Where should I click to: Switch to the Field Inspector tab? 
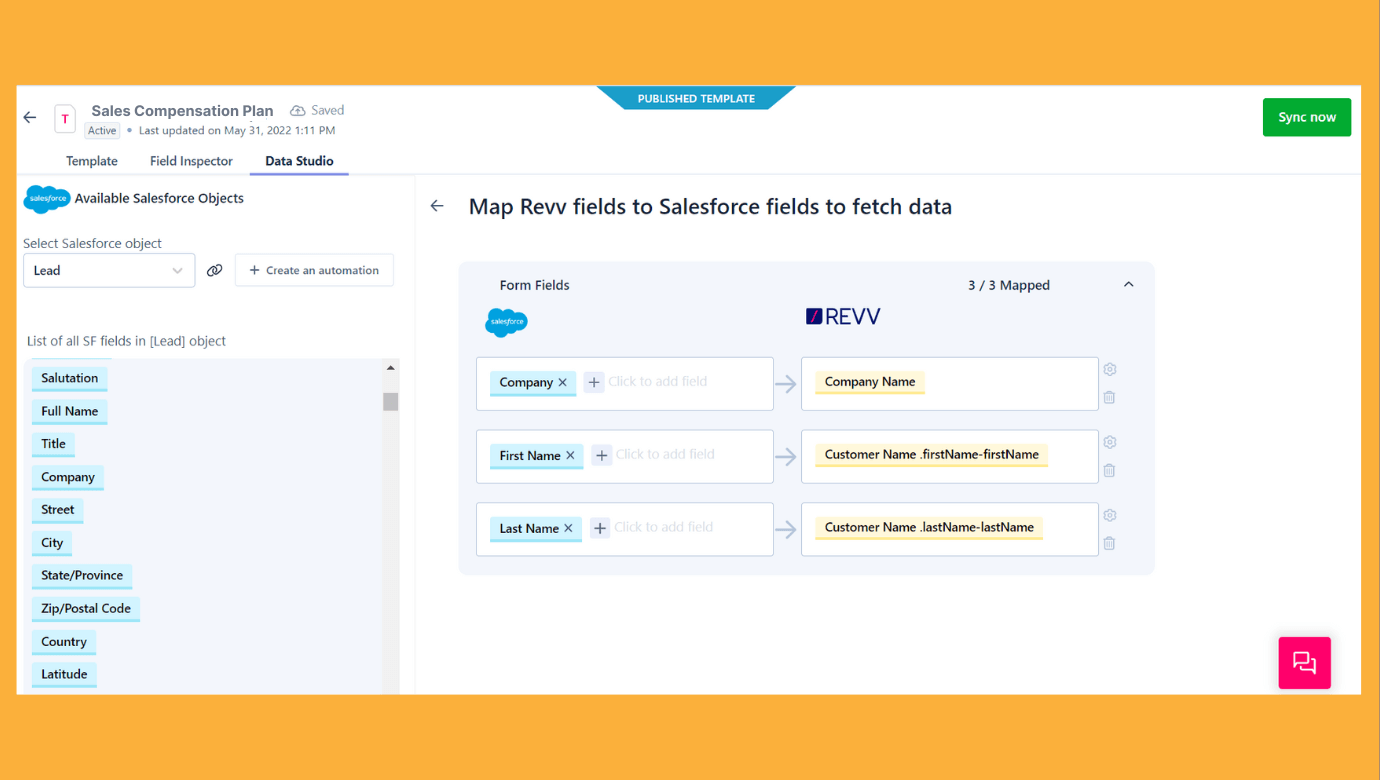pos(191,161)
